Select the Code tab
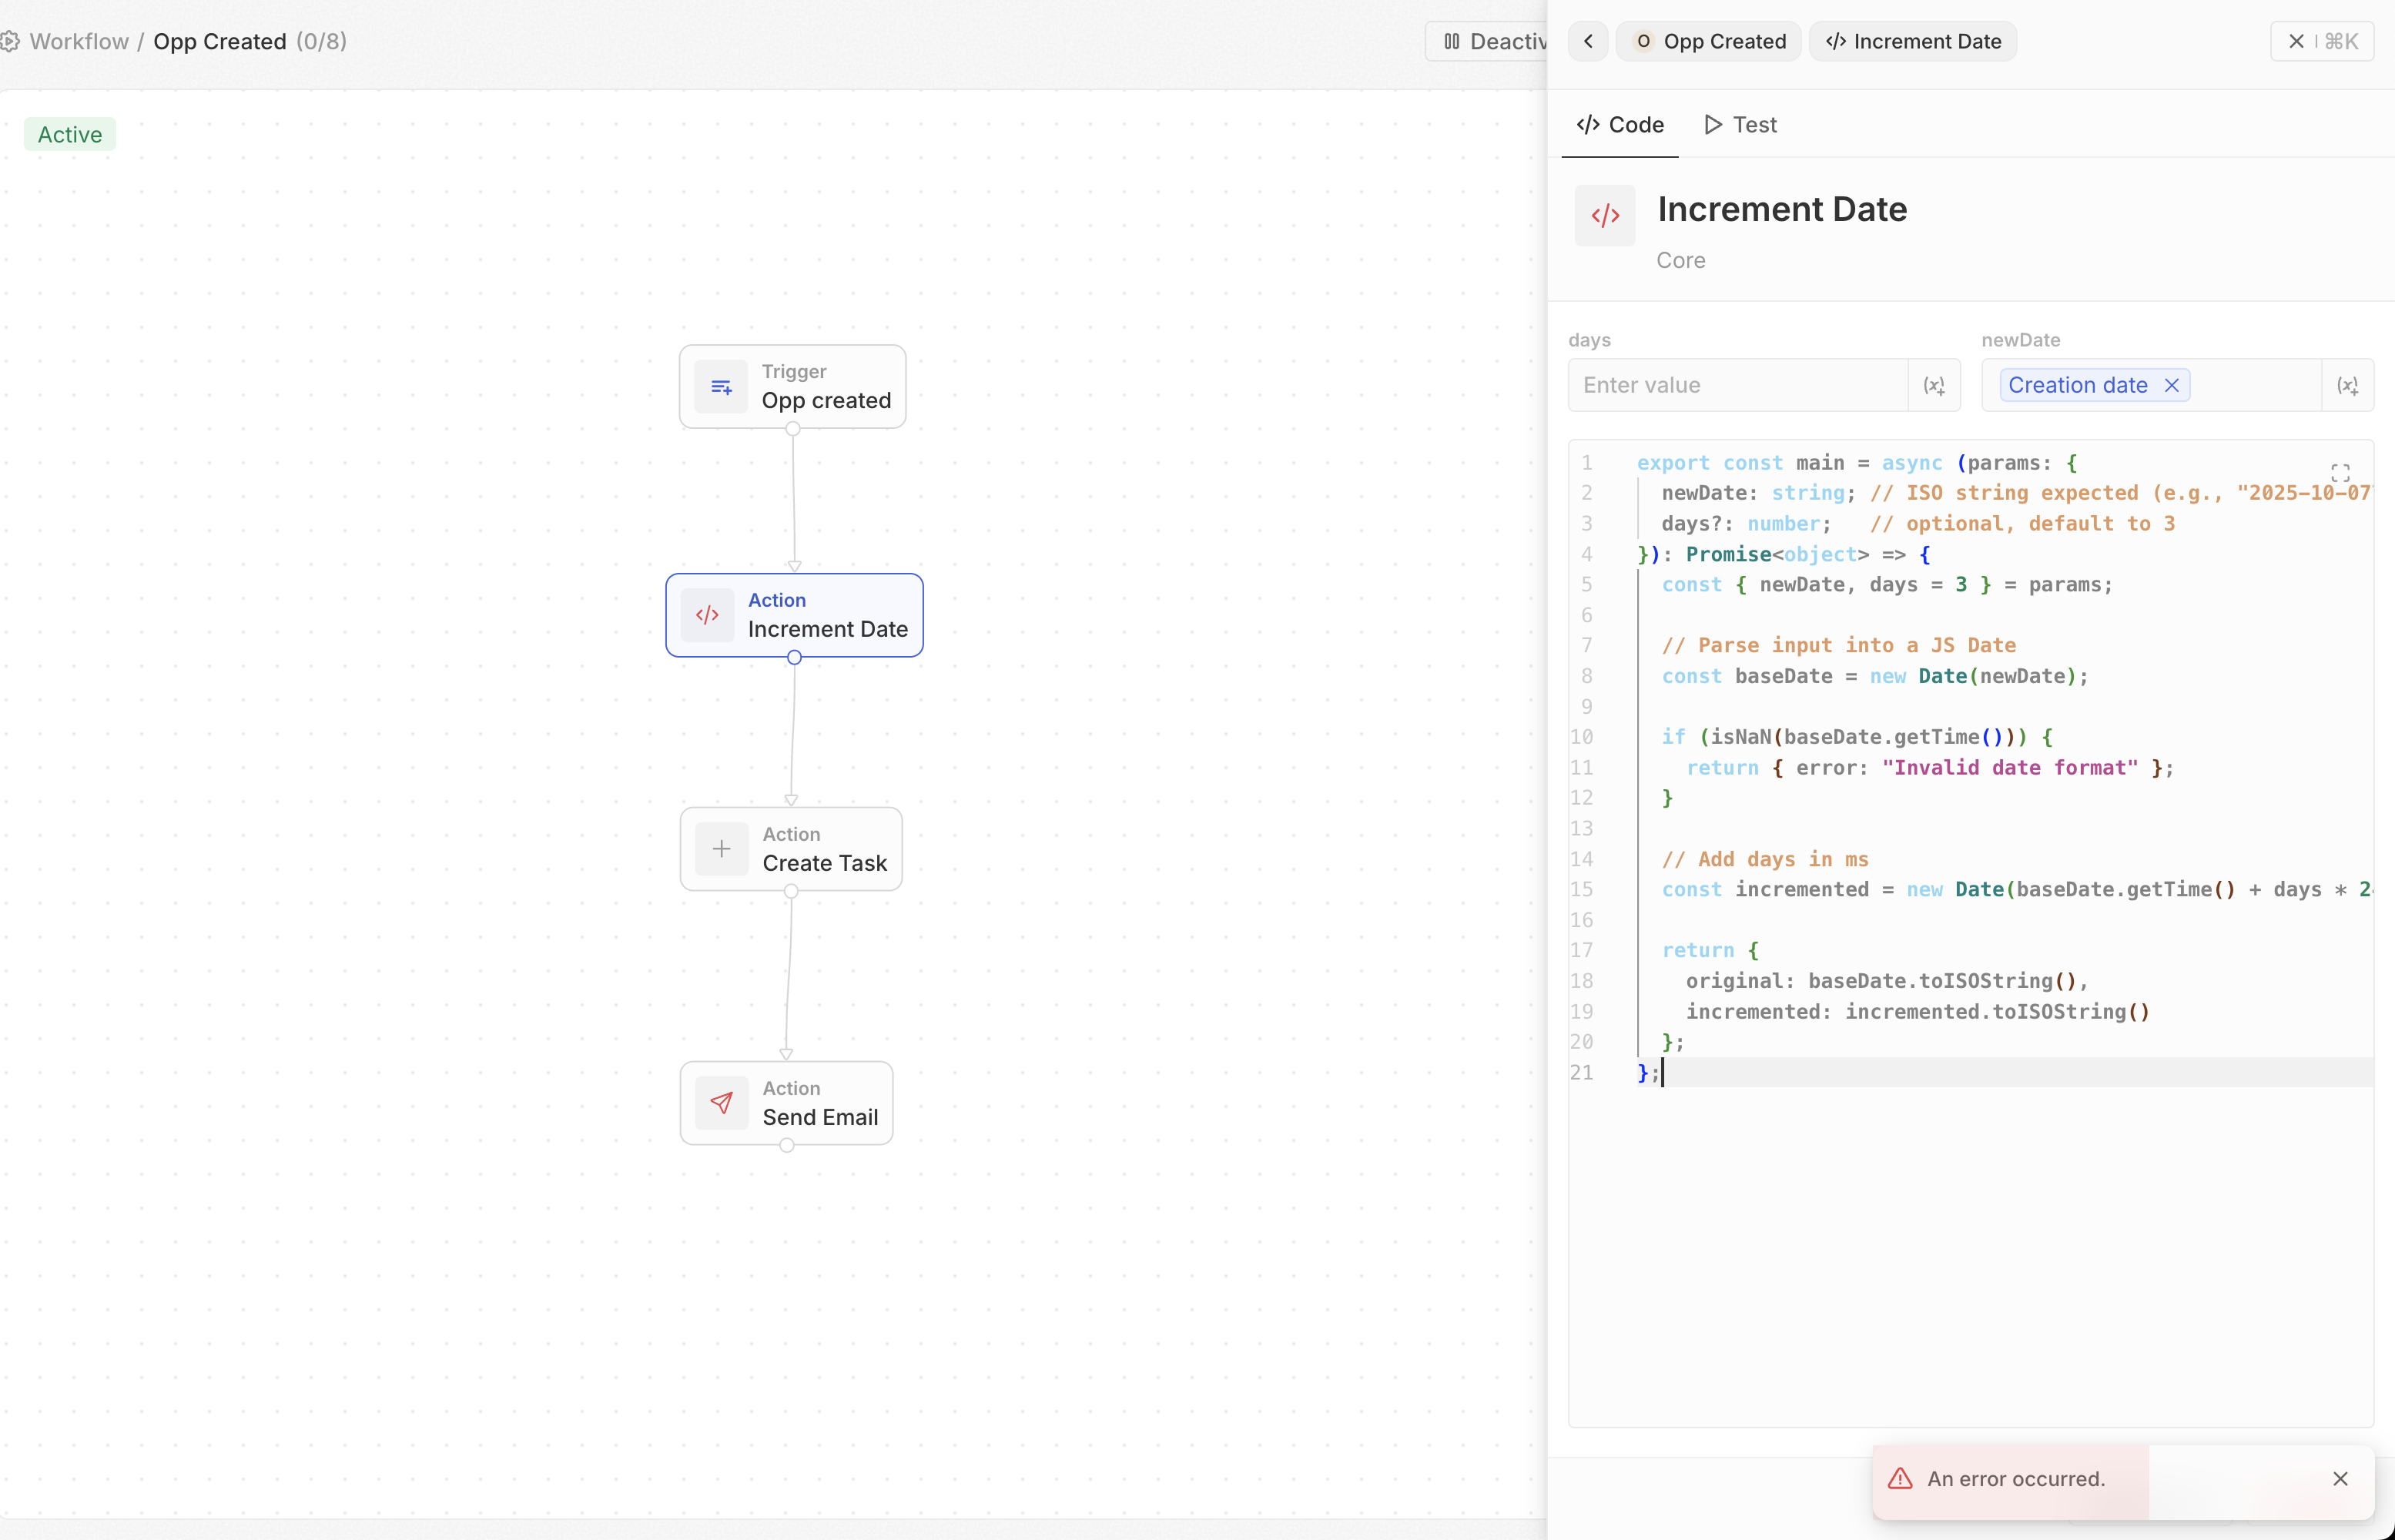The height and width of the screenshot is (1540, 2395). point(1620,125)
